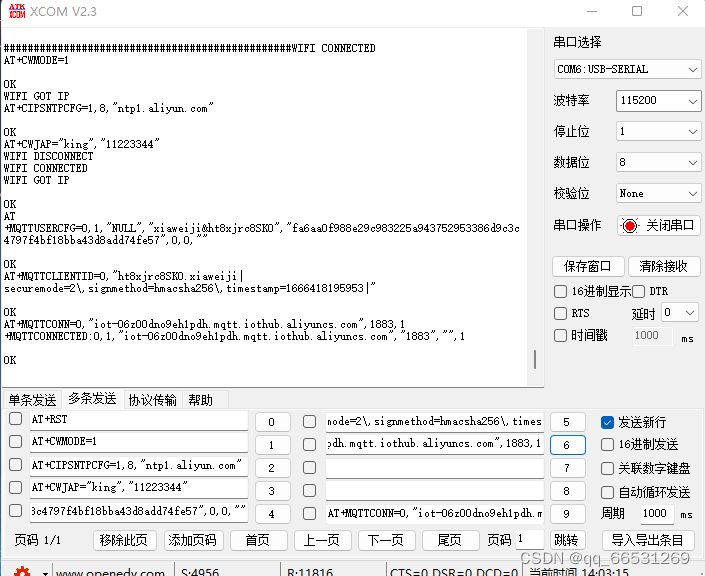Image resolution: width=705 pixels, height=576 pixels.
Task: Enable the 16进制发送 checkbox
Action: [x=607, y=444]
